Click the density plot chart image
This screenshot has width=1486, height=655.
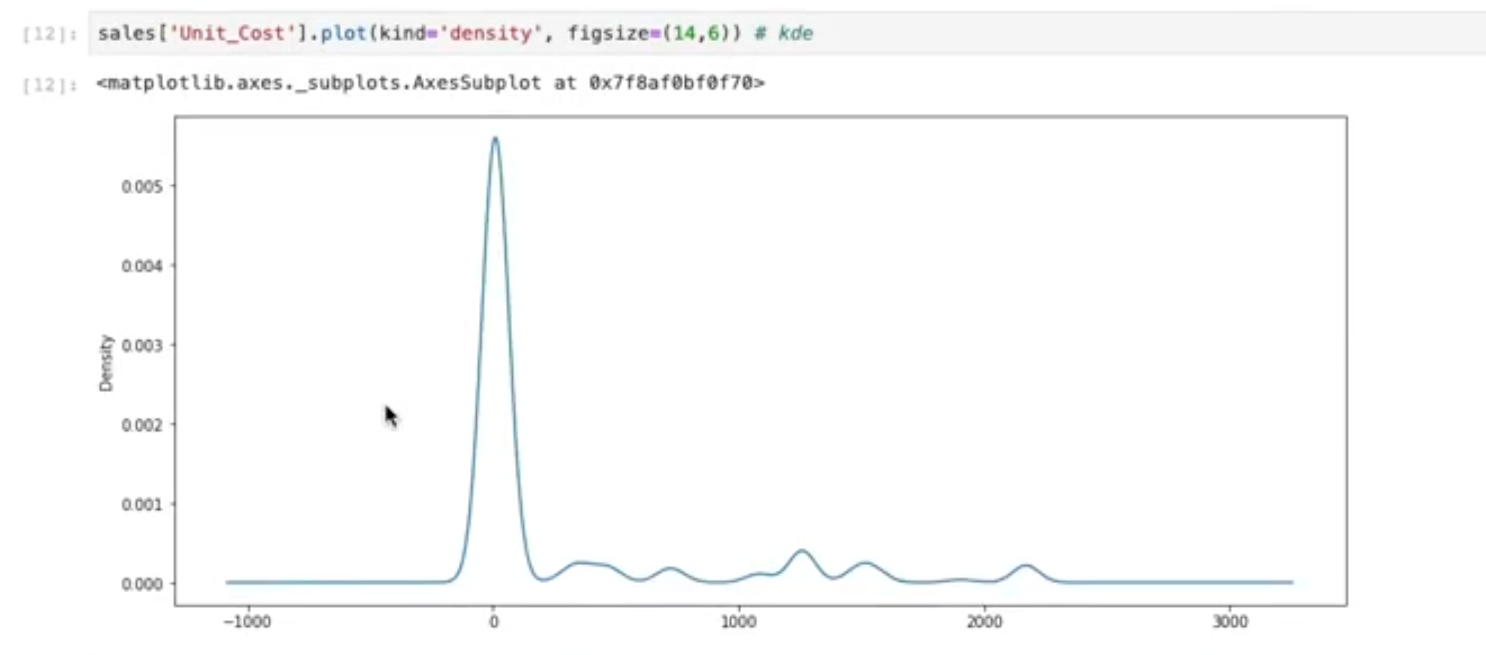coord(723,373)
